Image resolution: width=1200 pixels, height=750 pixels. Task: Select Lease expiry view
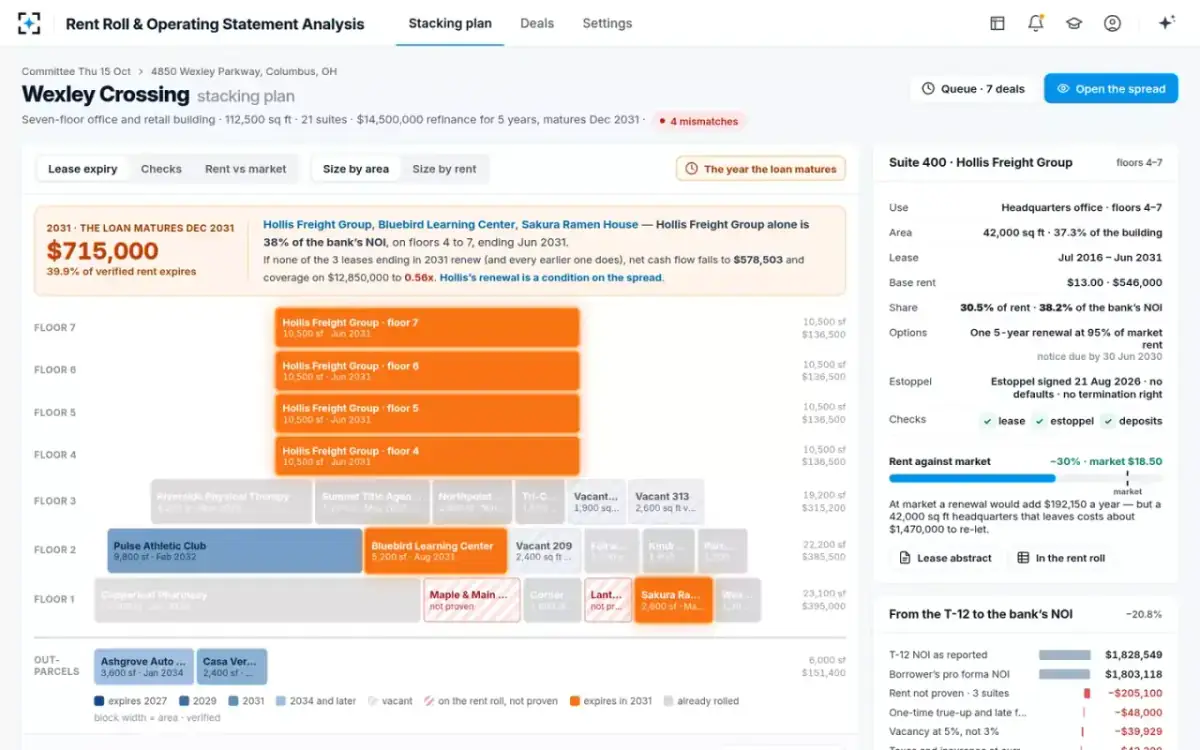[83, 169]
